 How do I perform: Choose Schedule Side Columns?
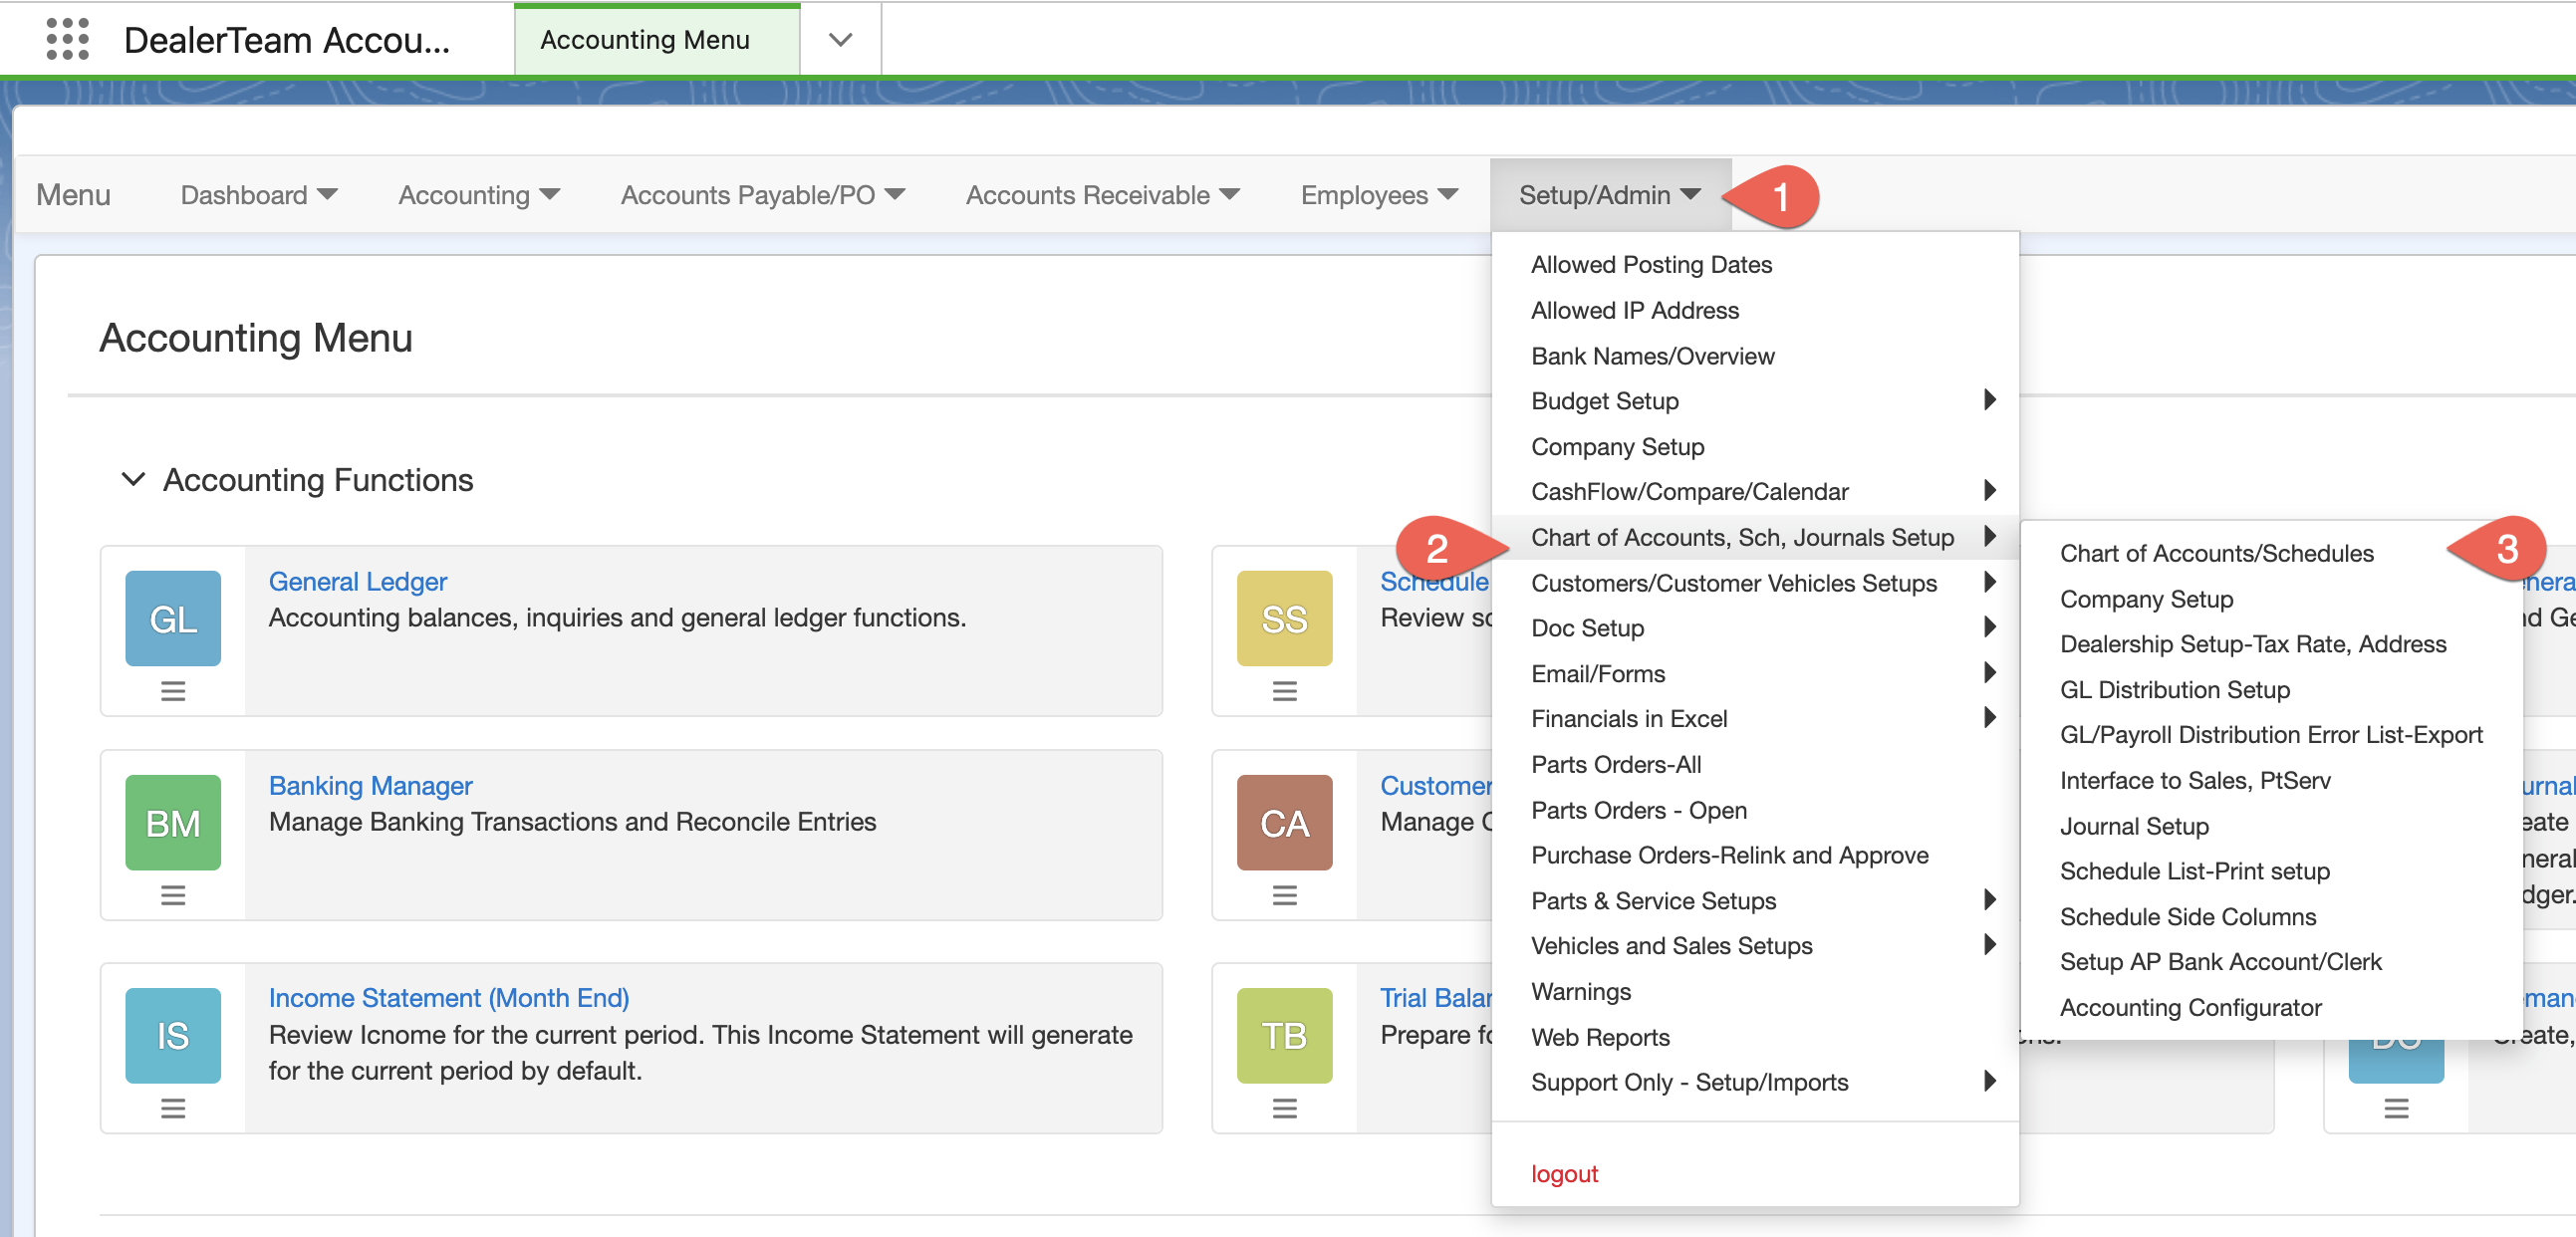point(2187,916)
